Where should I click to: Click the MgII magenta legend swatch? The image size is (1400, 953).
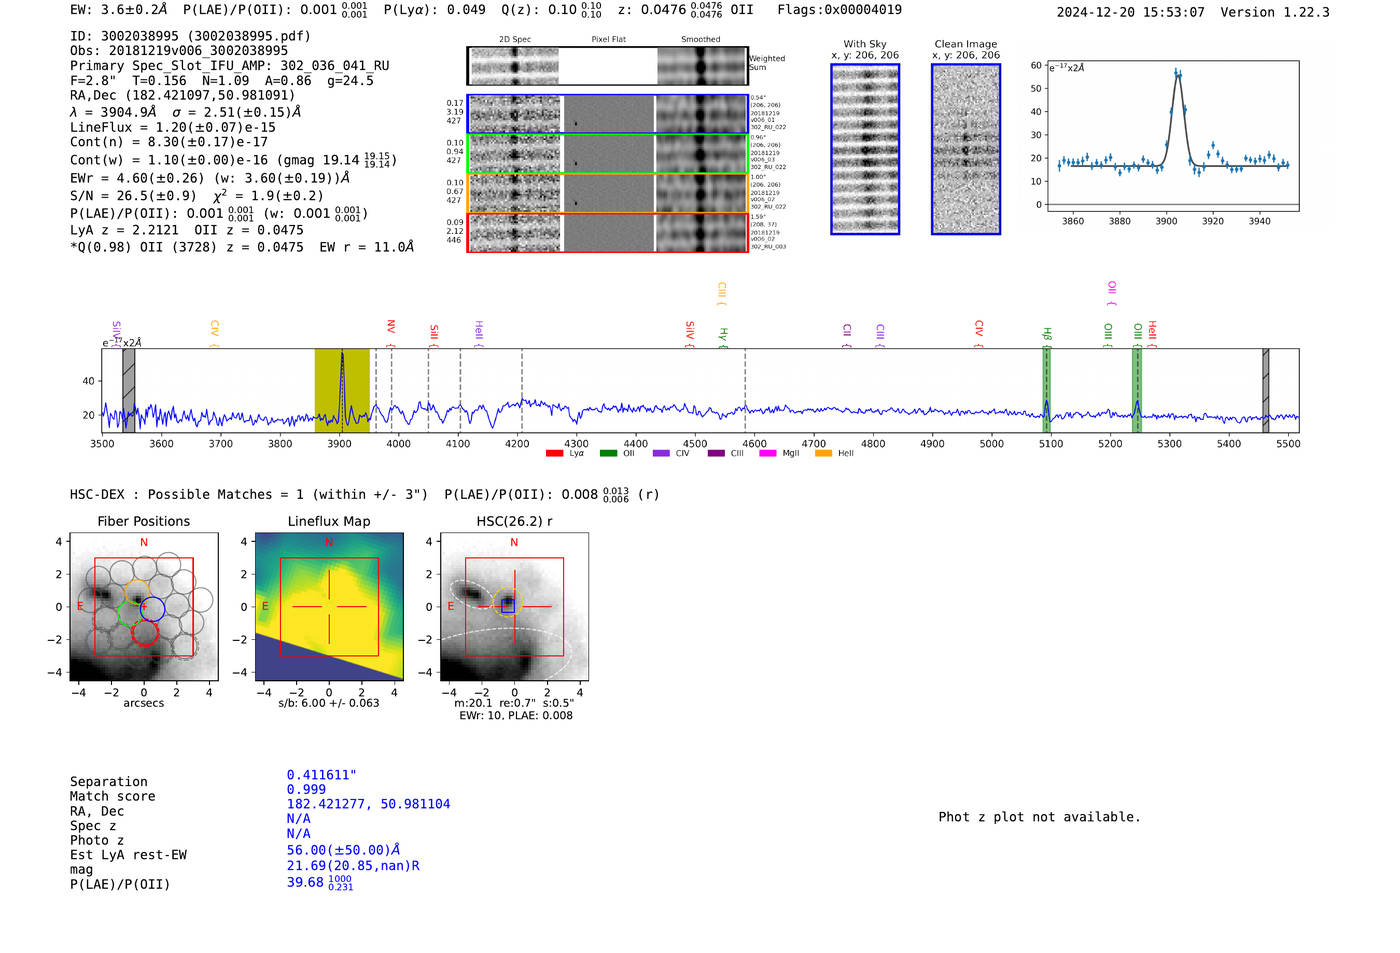(x=768, y=454)
